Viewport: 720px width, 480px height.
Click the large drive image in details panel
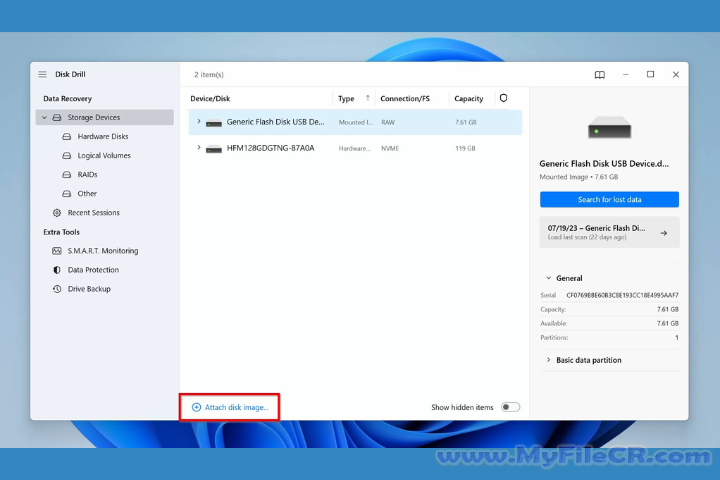pos(609,127)
